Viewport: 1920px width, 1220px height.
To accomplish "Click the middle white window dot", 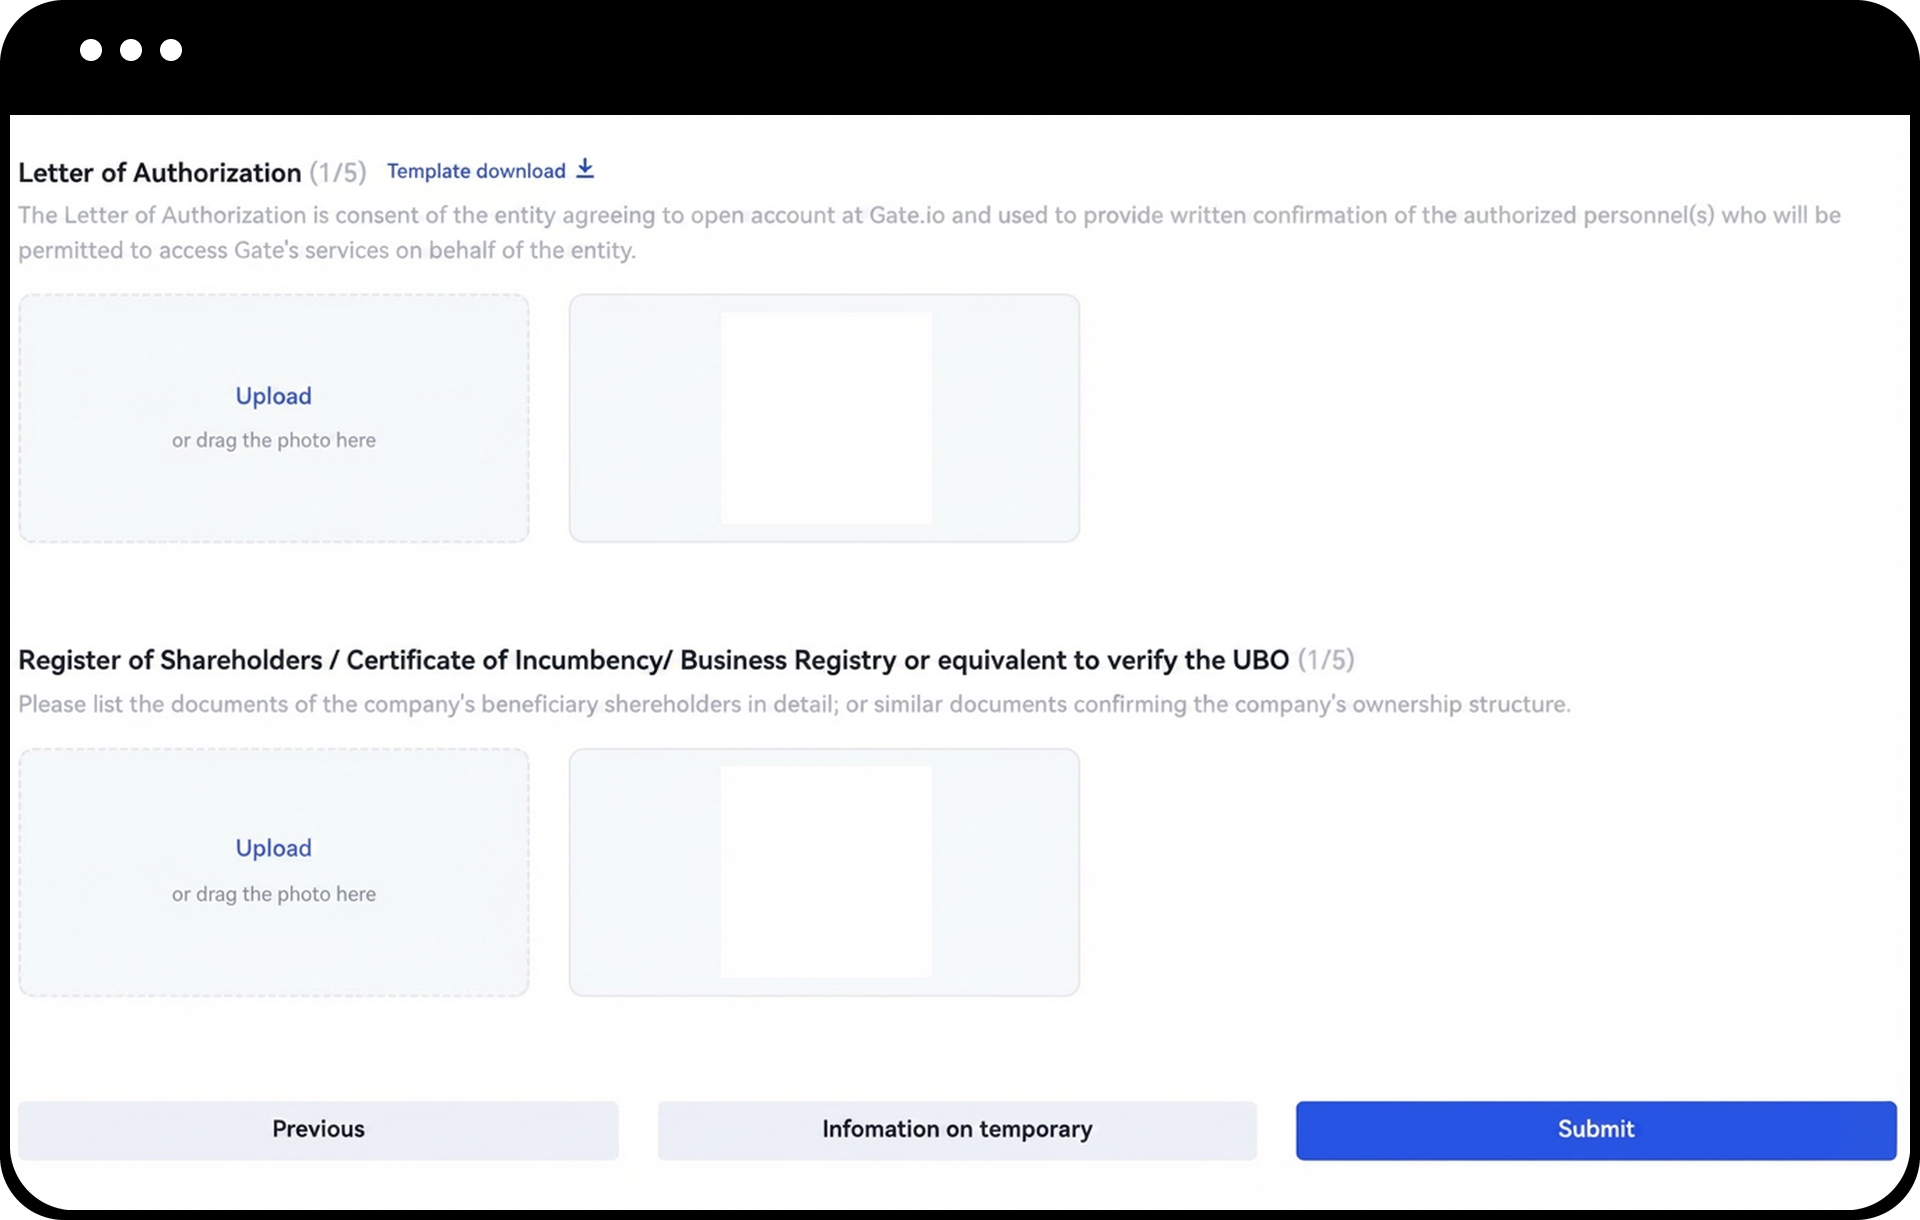I will click(x=131, y=50).
